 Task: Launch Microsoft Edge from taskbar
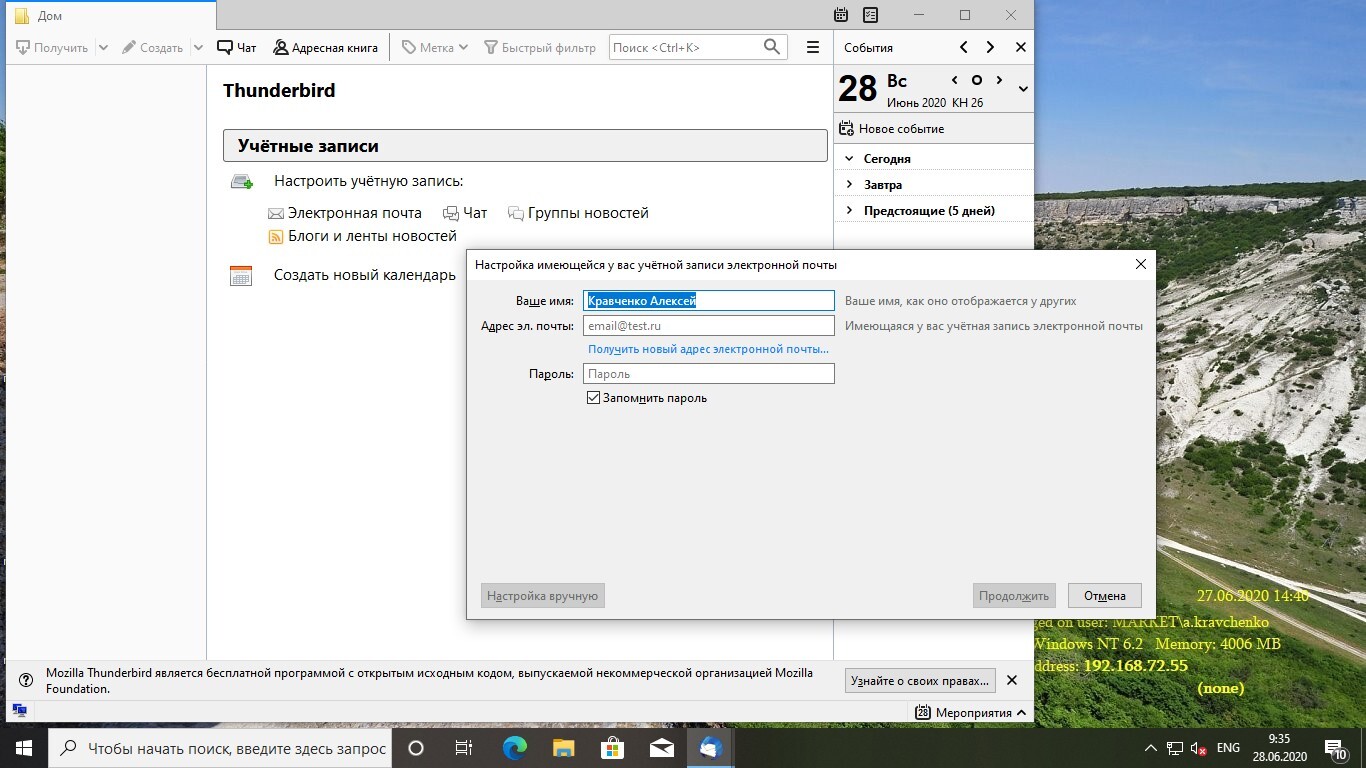point(514,748)
